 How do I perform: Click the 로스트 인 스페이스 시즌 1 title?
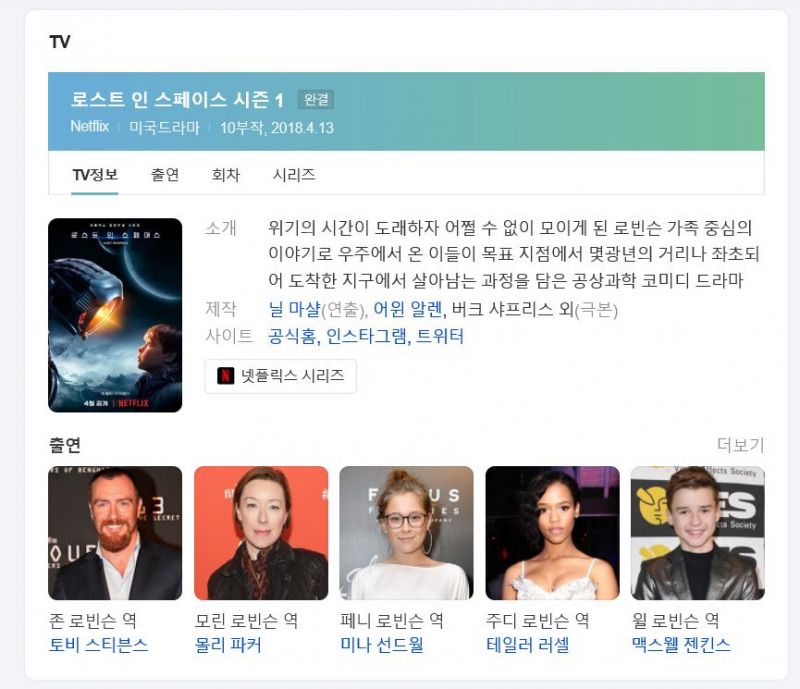tap(177, 100)
